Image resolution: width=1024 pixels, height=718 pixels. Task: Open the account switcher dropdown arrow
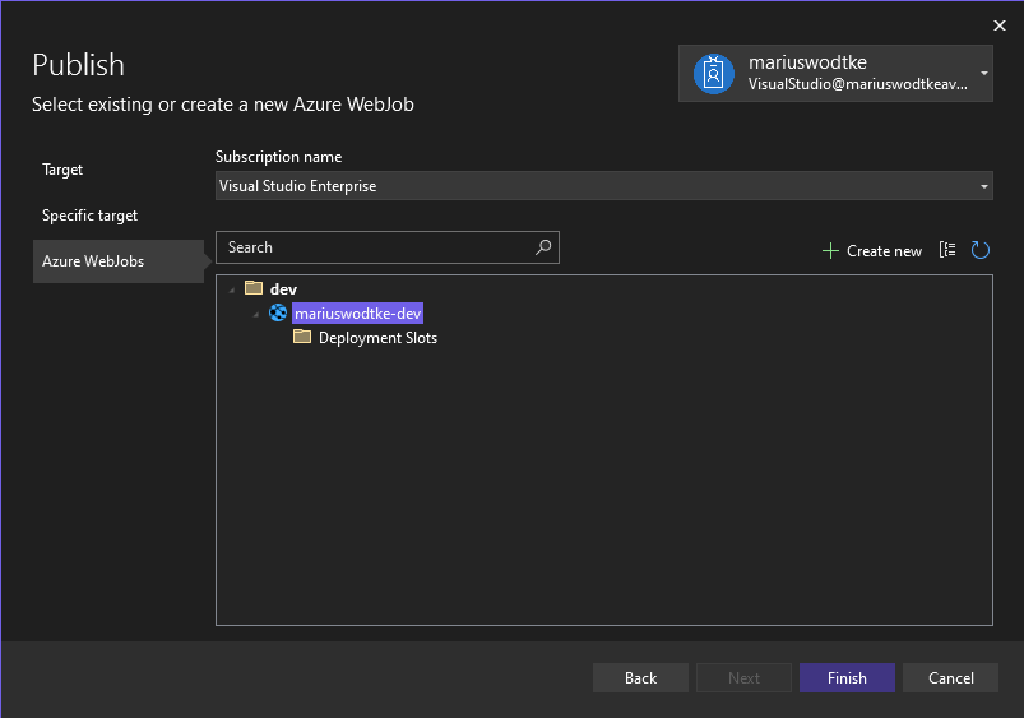pos(983,73)
